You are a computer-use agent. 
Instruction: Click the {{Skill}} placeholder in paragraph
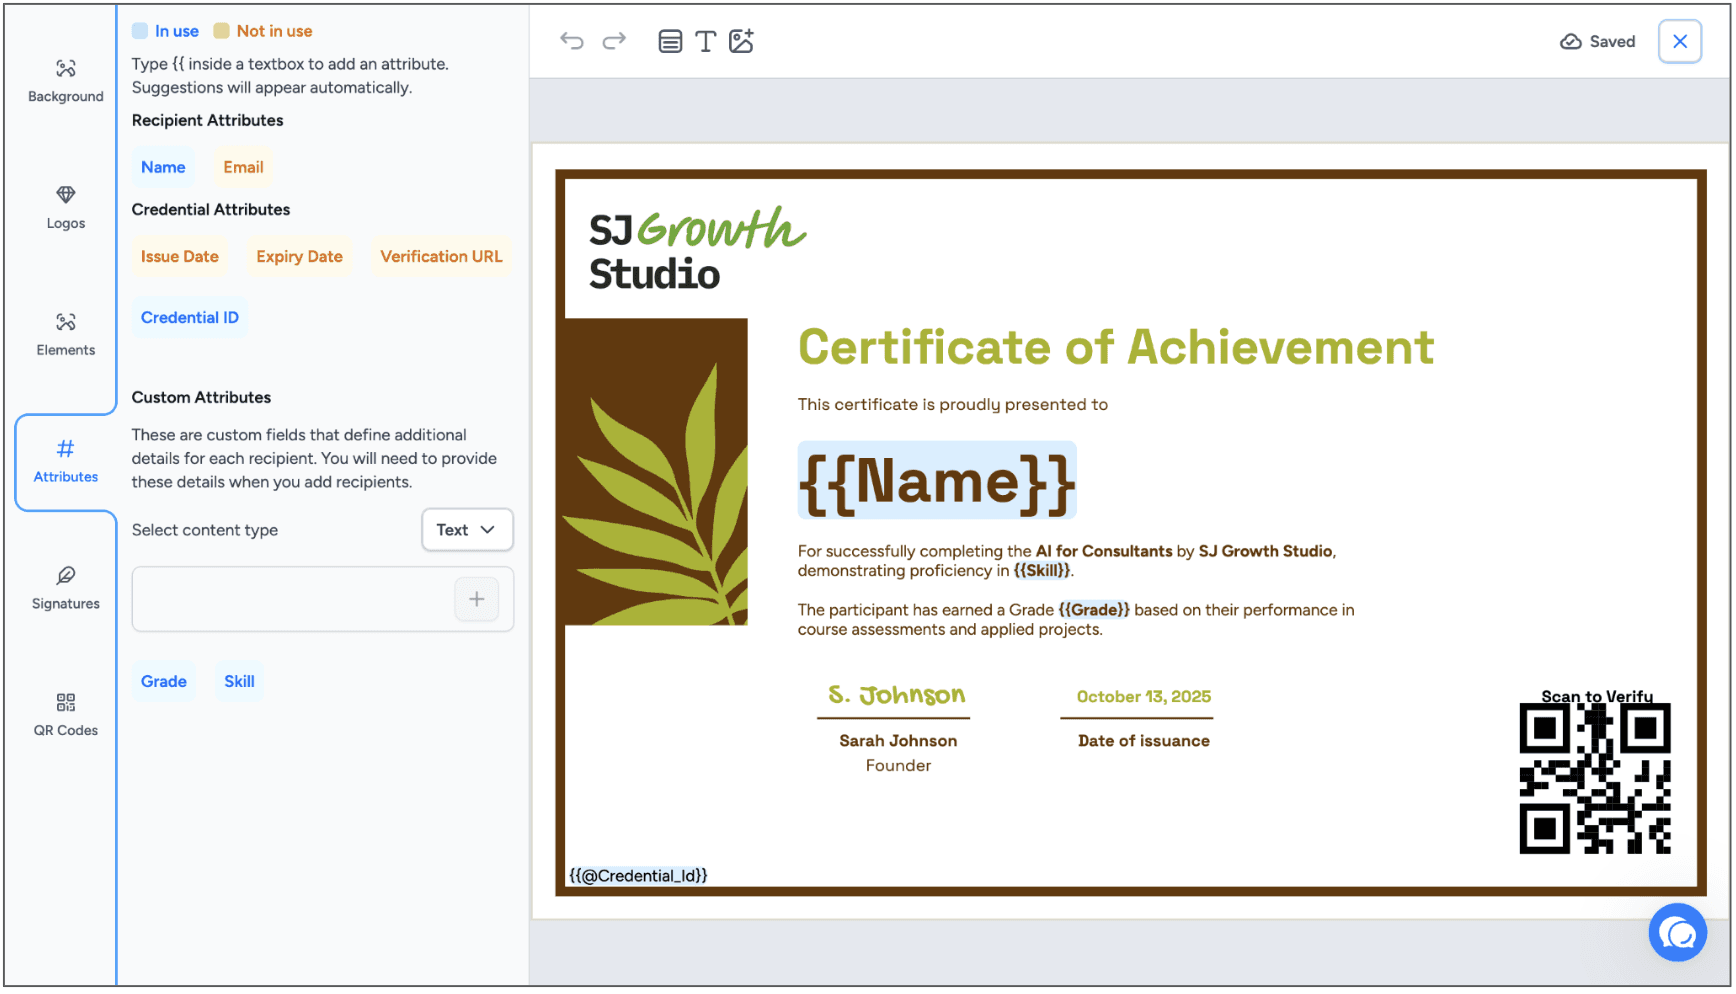(1041, 571)
